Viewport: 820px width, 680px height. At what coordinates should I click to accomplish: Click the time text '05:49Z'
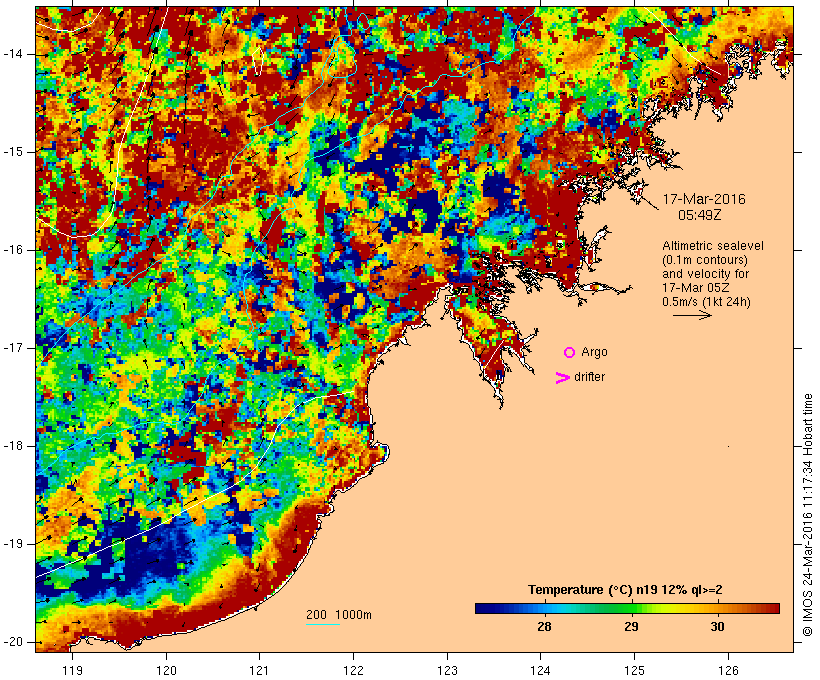tap(700, 215)
